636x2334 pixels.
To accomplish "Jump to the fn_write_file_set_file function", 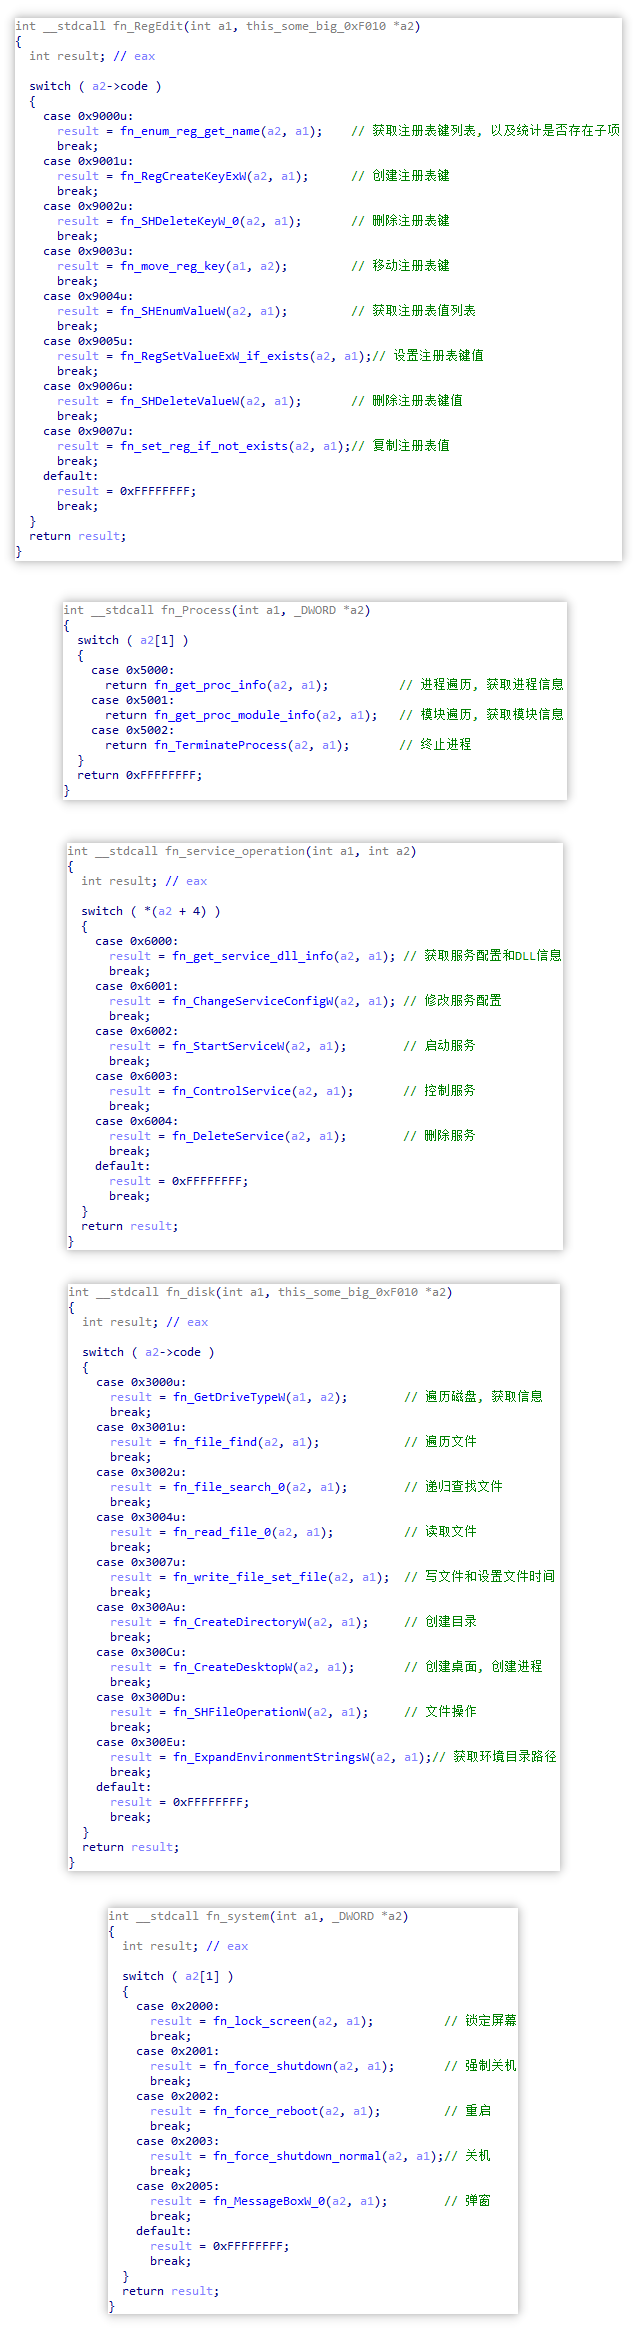I will coord(250,1577).
